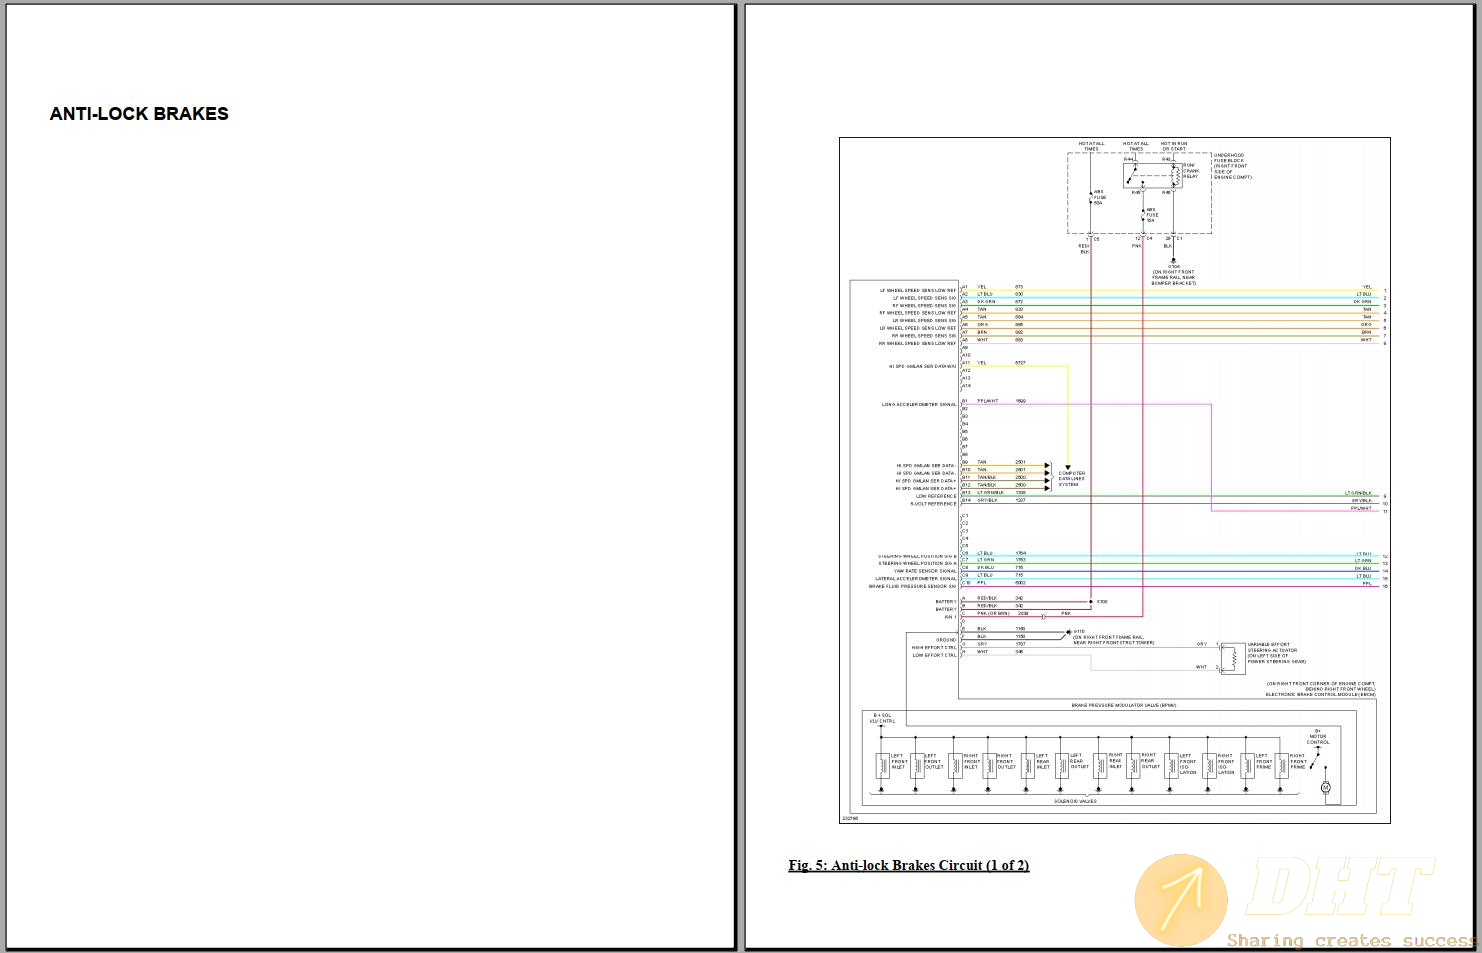Click the 'S100' splice label
This screenshot has width=1482, height=953.
1101,602
